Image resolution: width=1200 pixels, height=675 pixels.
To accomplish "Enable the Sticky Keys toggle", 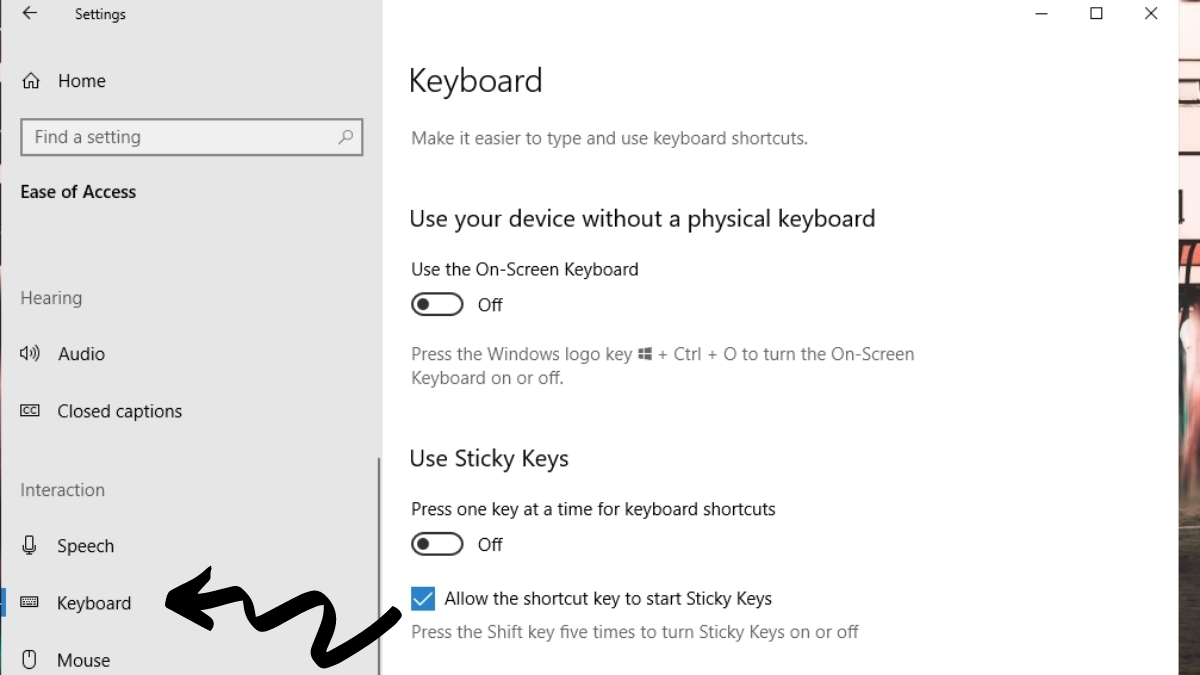I will (x=437, y=543).
